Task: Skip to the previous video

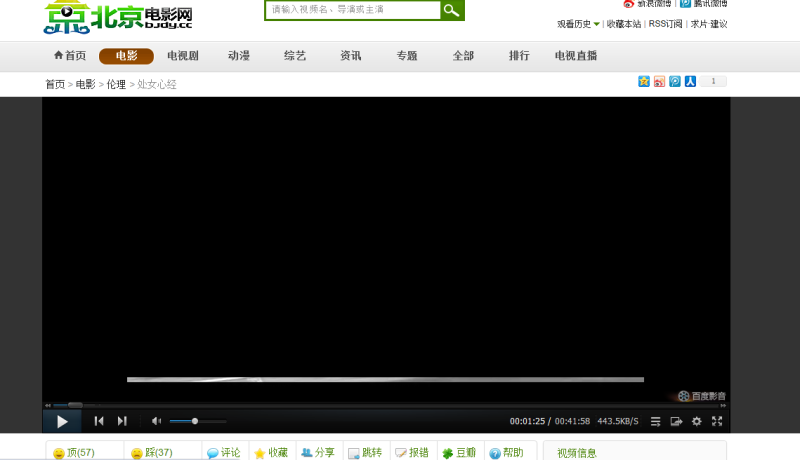Action: point(99,421)
